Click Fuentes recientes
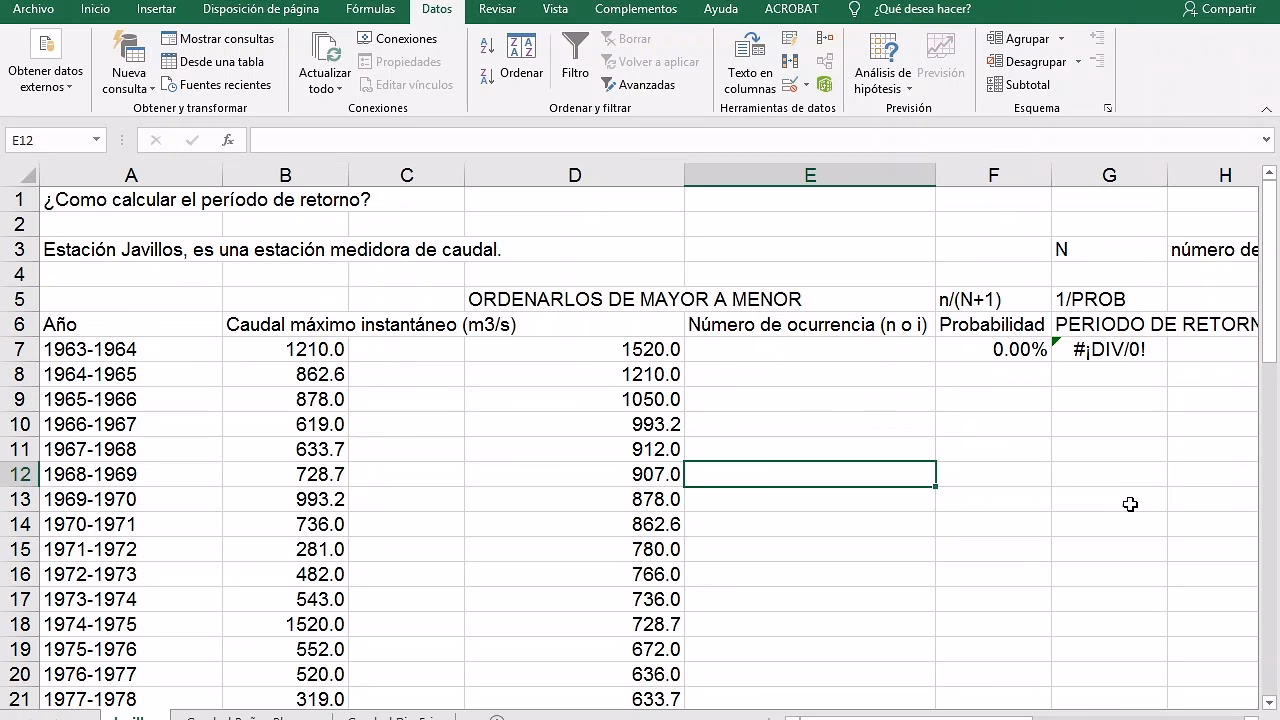This screenshot has width=1280, height=720. [226, 85]
